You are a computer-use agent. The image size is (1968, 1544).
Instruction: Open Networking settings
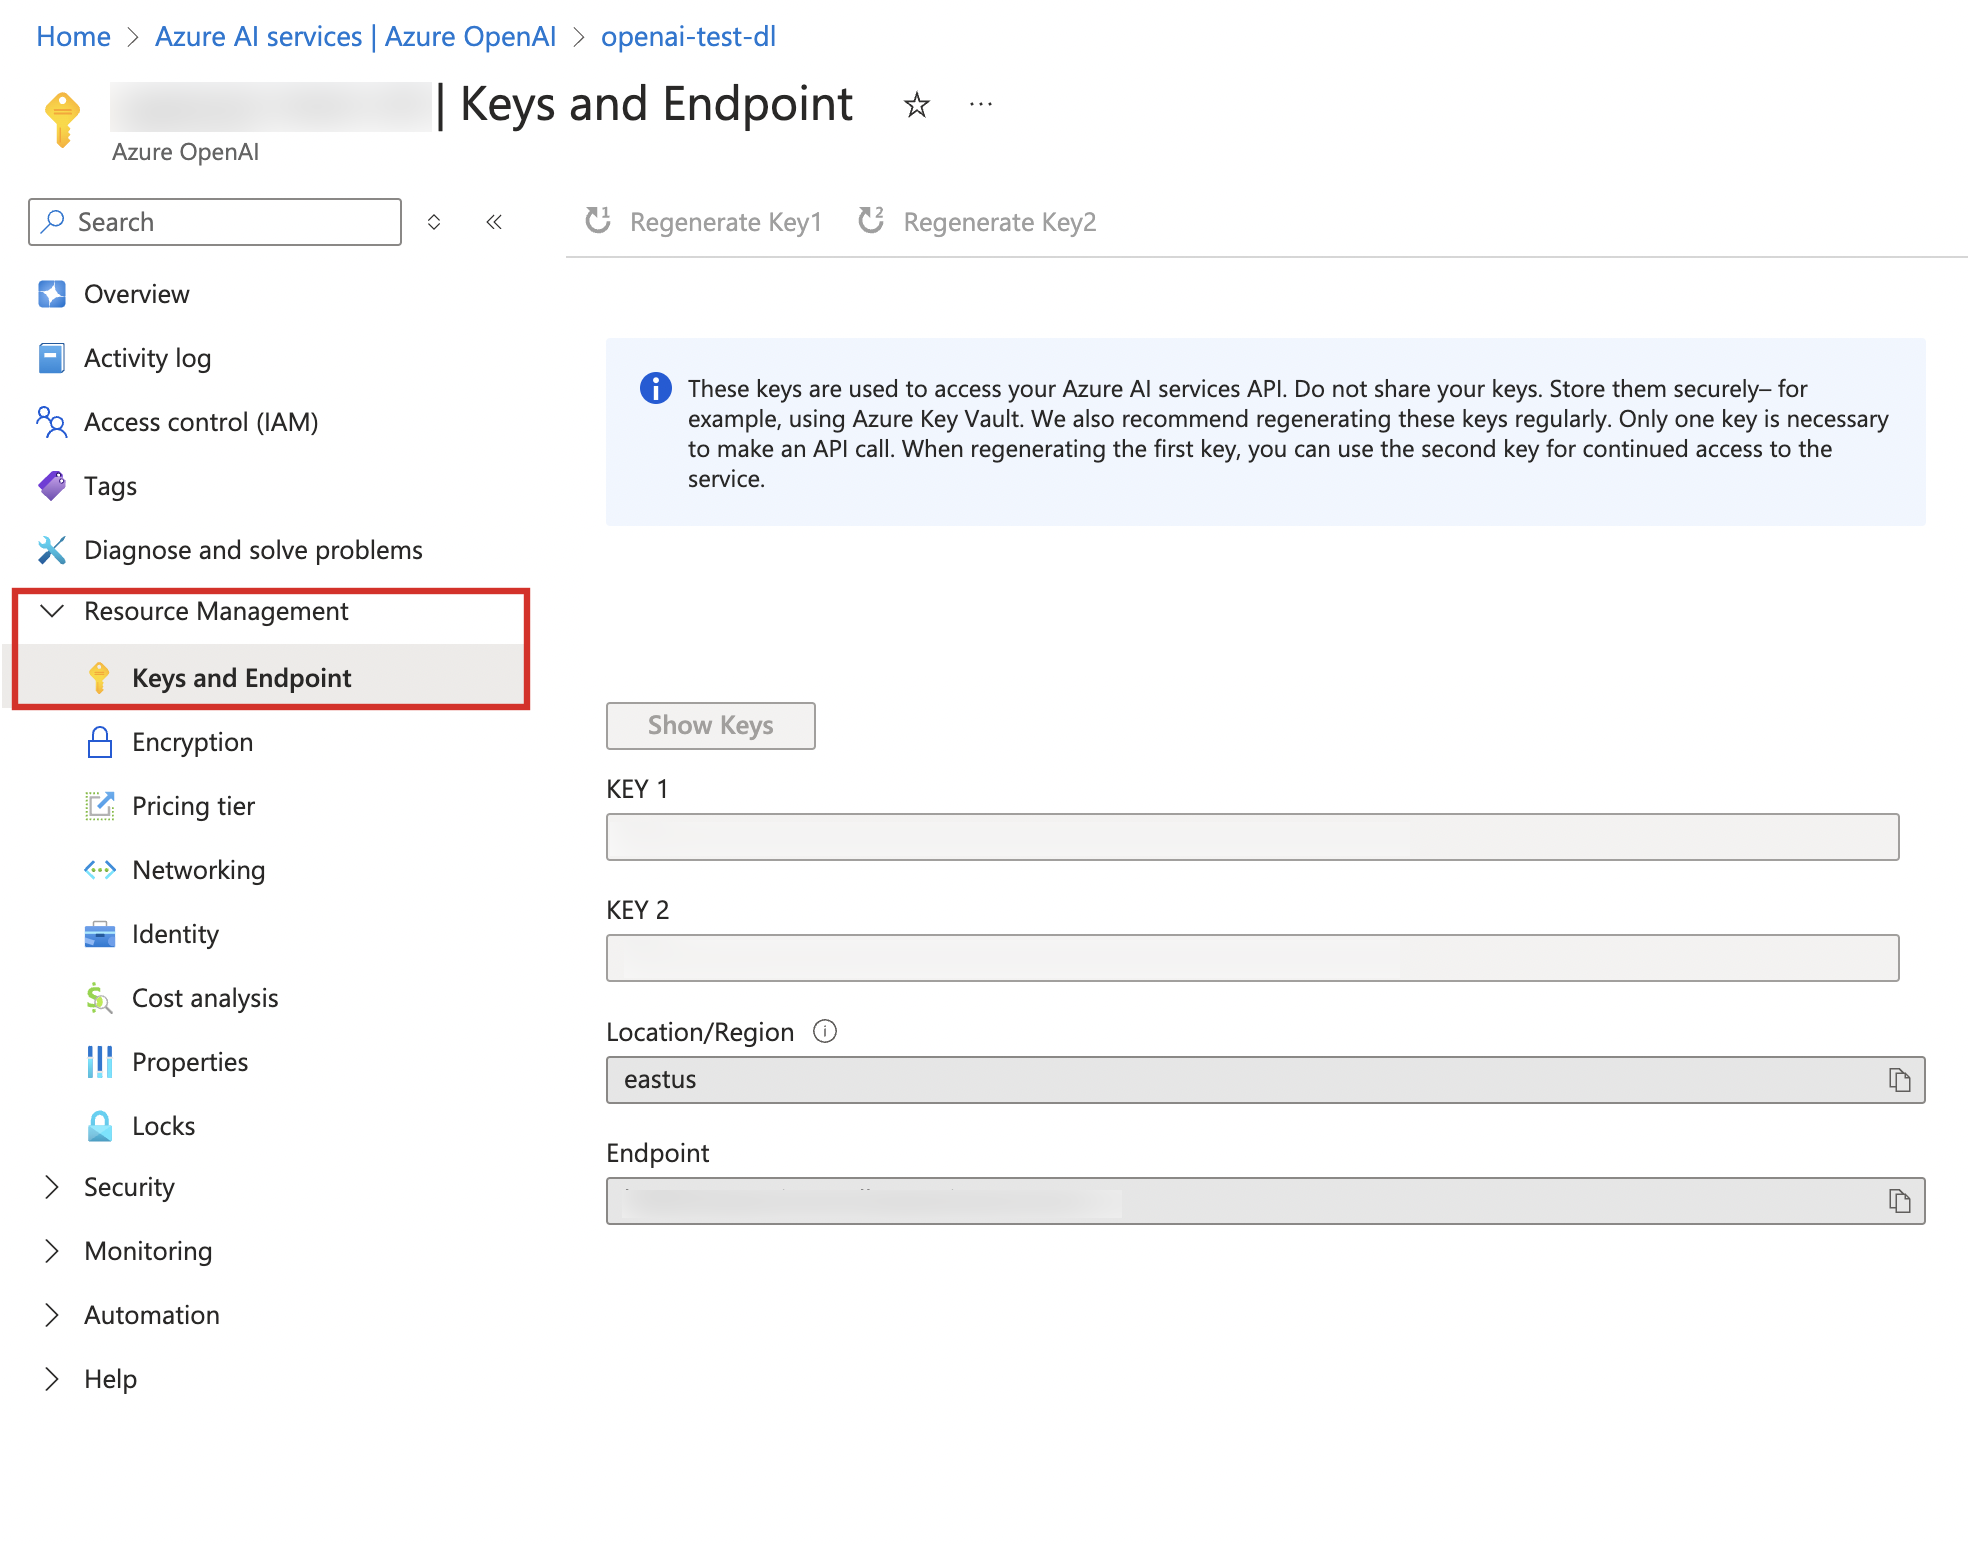pyautogui.click(x=199, y=870)
